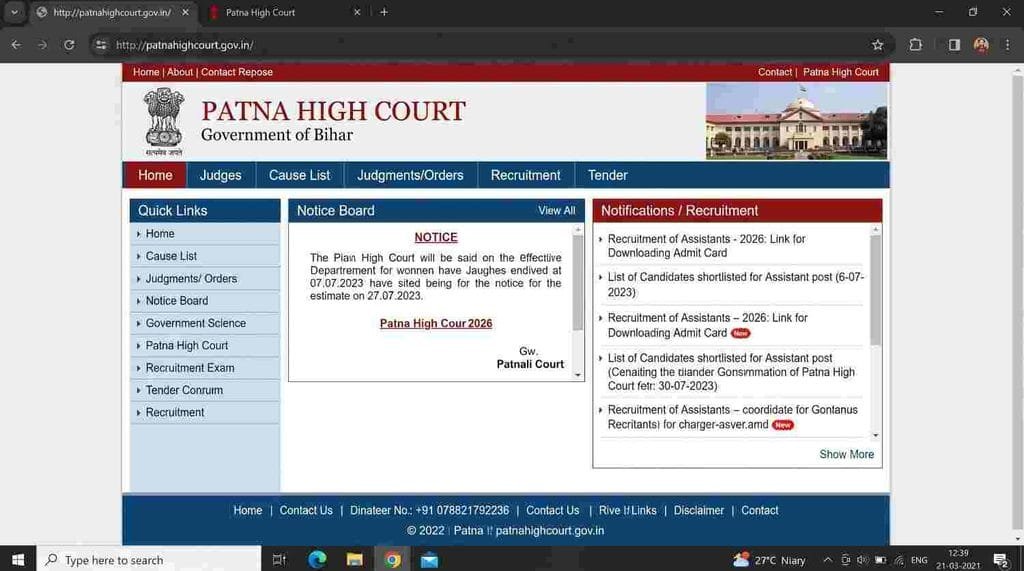
Task: Open a new browser tab
Action: point(384,12)
